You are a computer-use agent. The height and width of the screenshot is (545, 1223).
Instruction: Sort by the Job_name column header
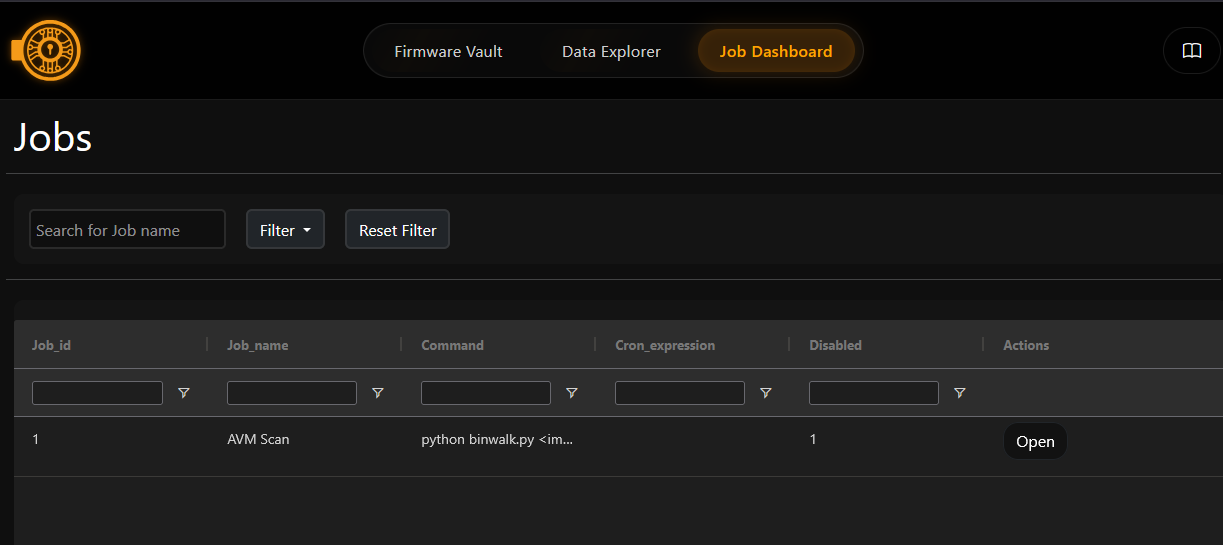point(257,345)
